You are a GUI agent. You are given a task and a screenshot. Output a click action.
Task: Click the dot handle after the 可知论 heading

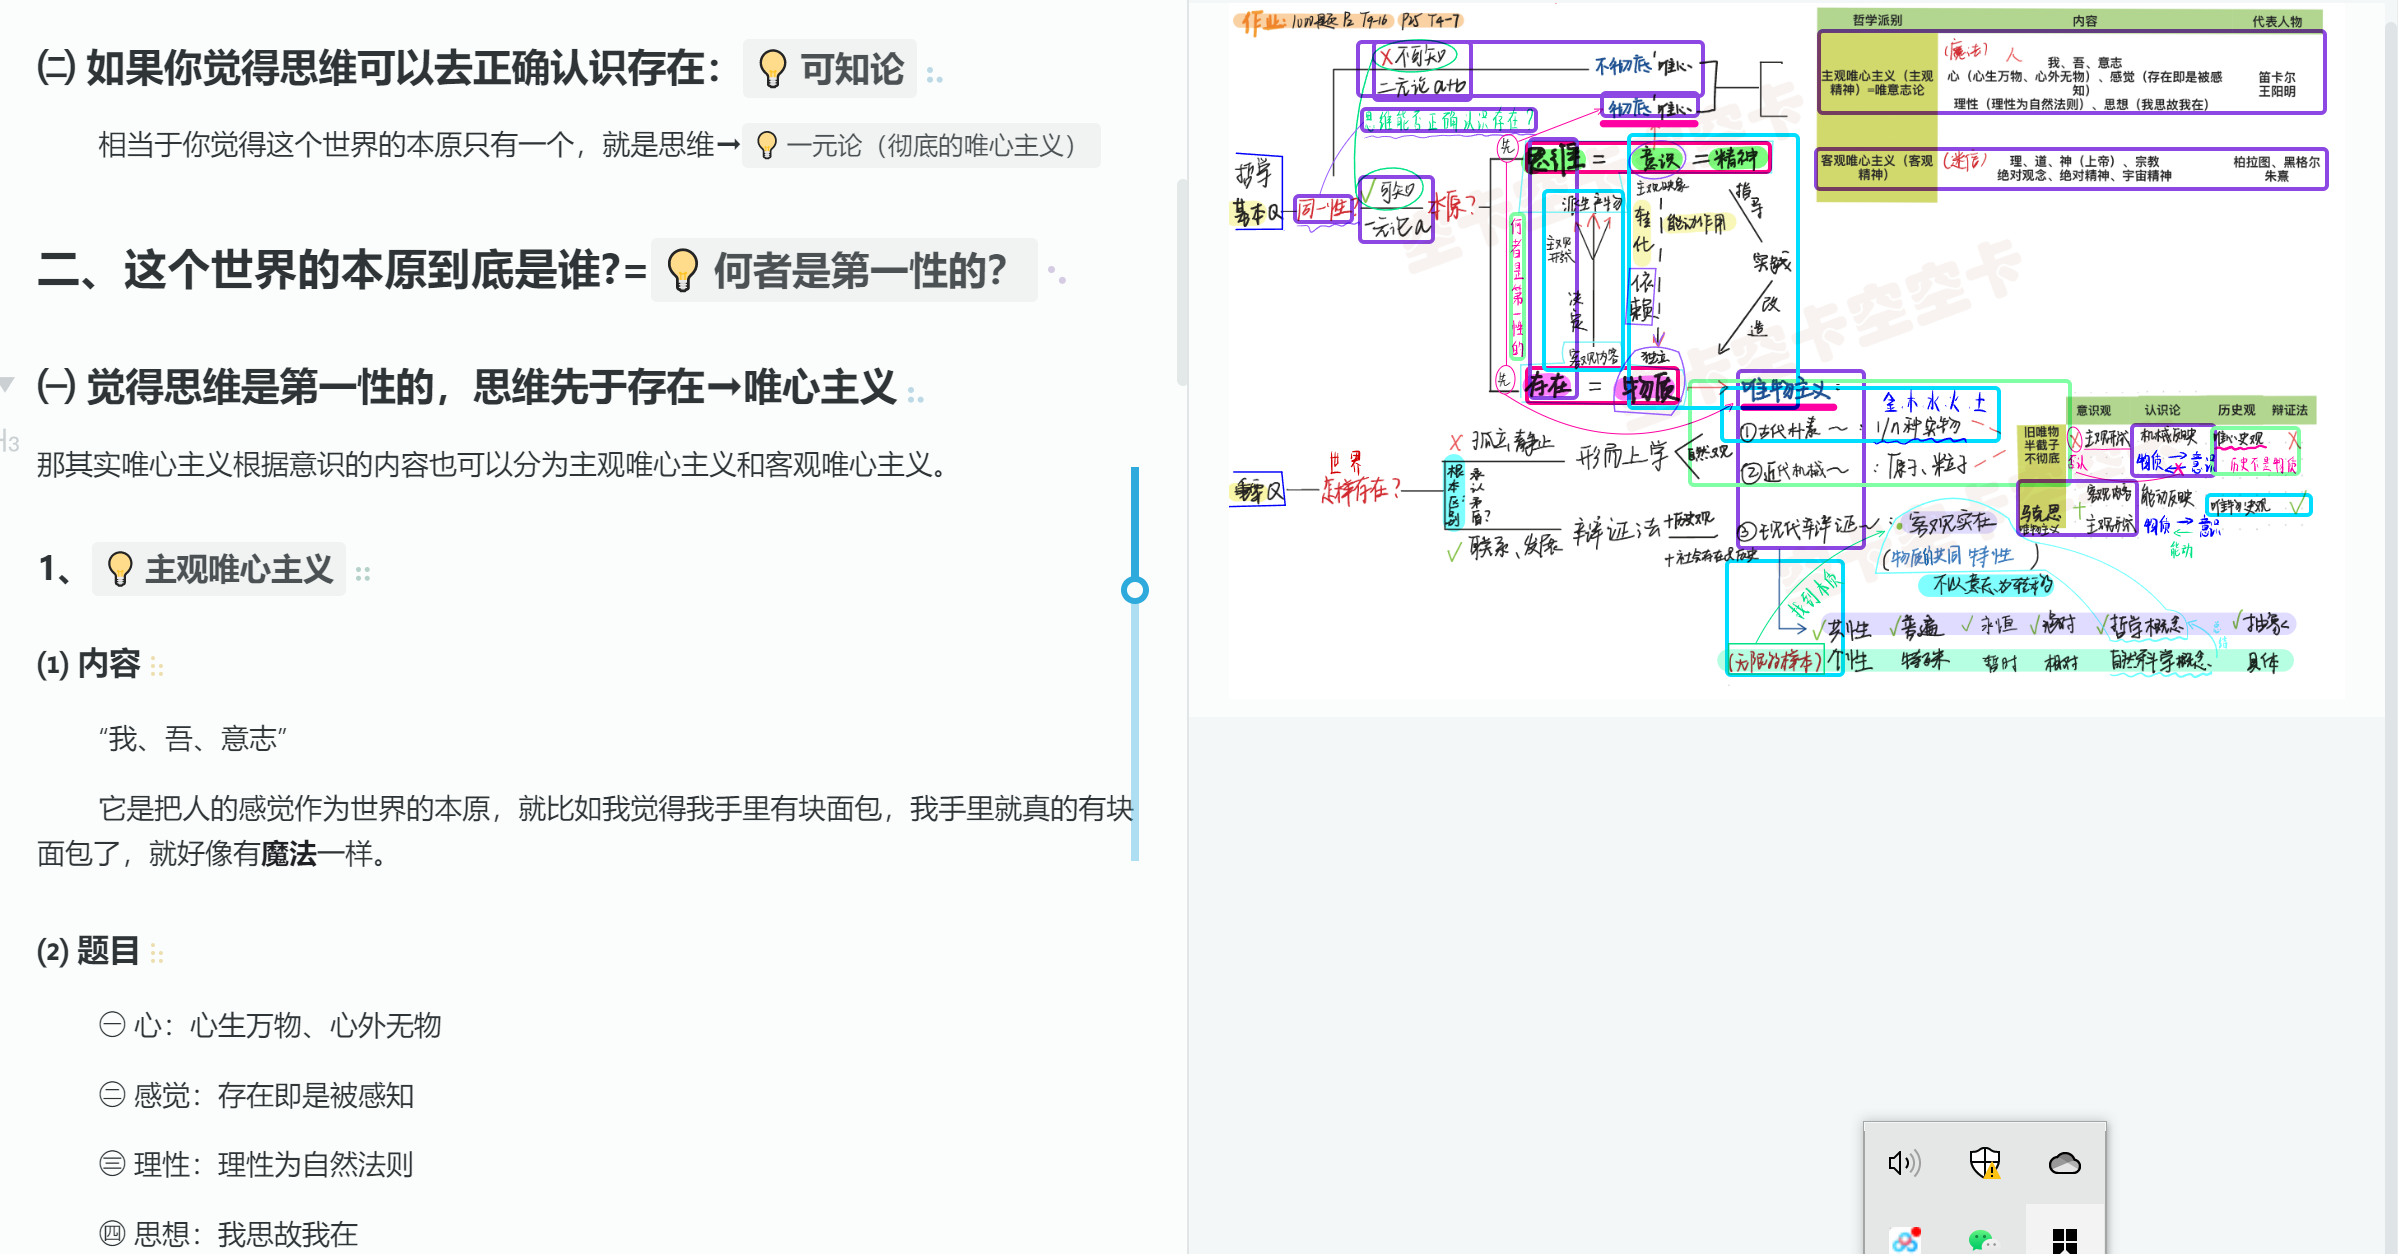click(934, 73)
